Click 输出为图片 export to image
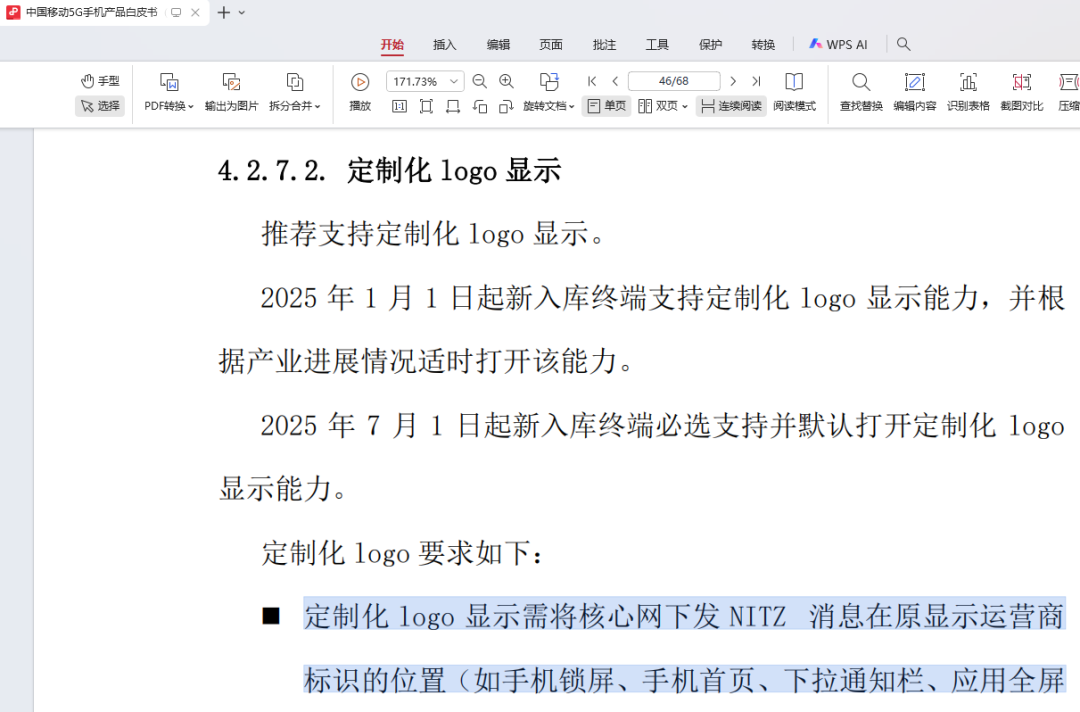The height and width of the screenshot is (712, 1080). [231, 92]
